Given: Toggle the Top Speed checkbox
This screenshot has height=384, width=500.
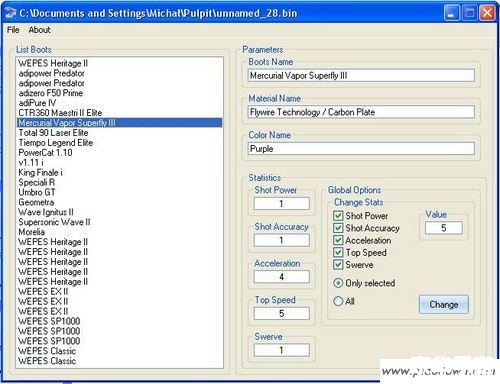Looking at the screenshot, I should pos(338,252).
